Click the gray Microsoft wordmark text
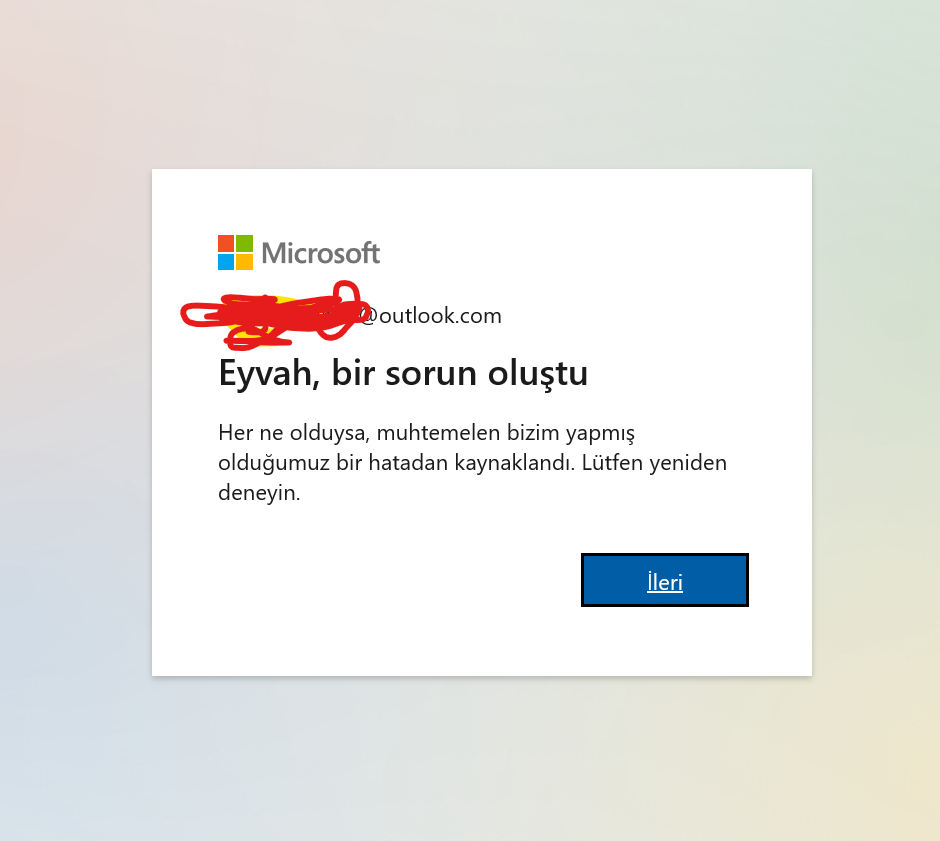The height and width of the screenshot is (841, 940). [321, 253]
